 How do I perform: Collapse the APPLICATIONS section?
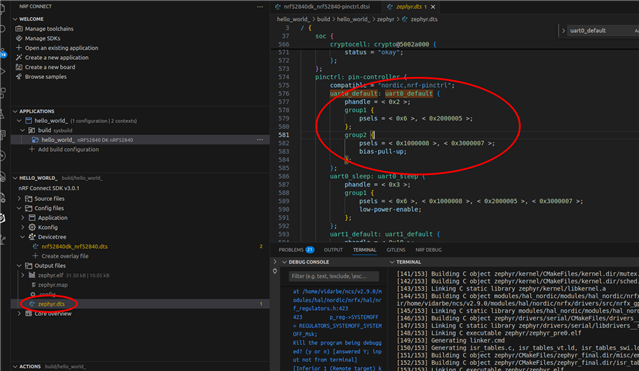[15, 111]
